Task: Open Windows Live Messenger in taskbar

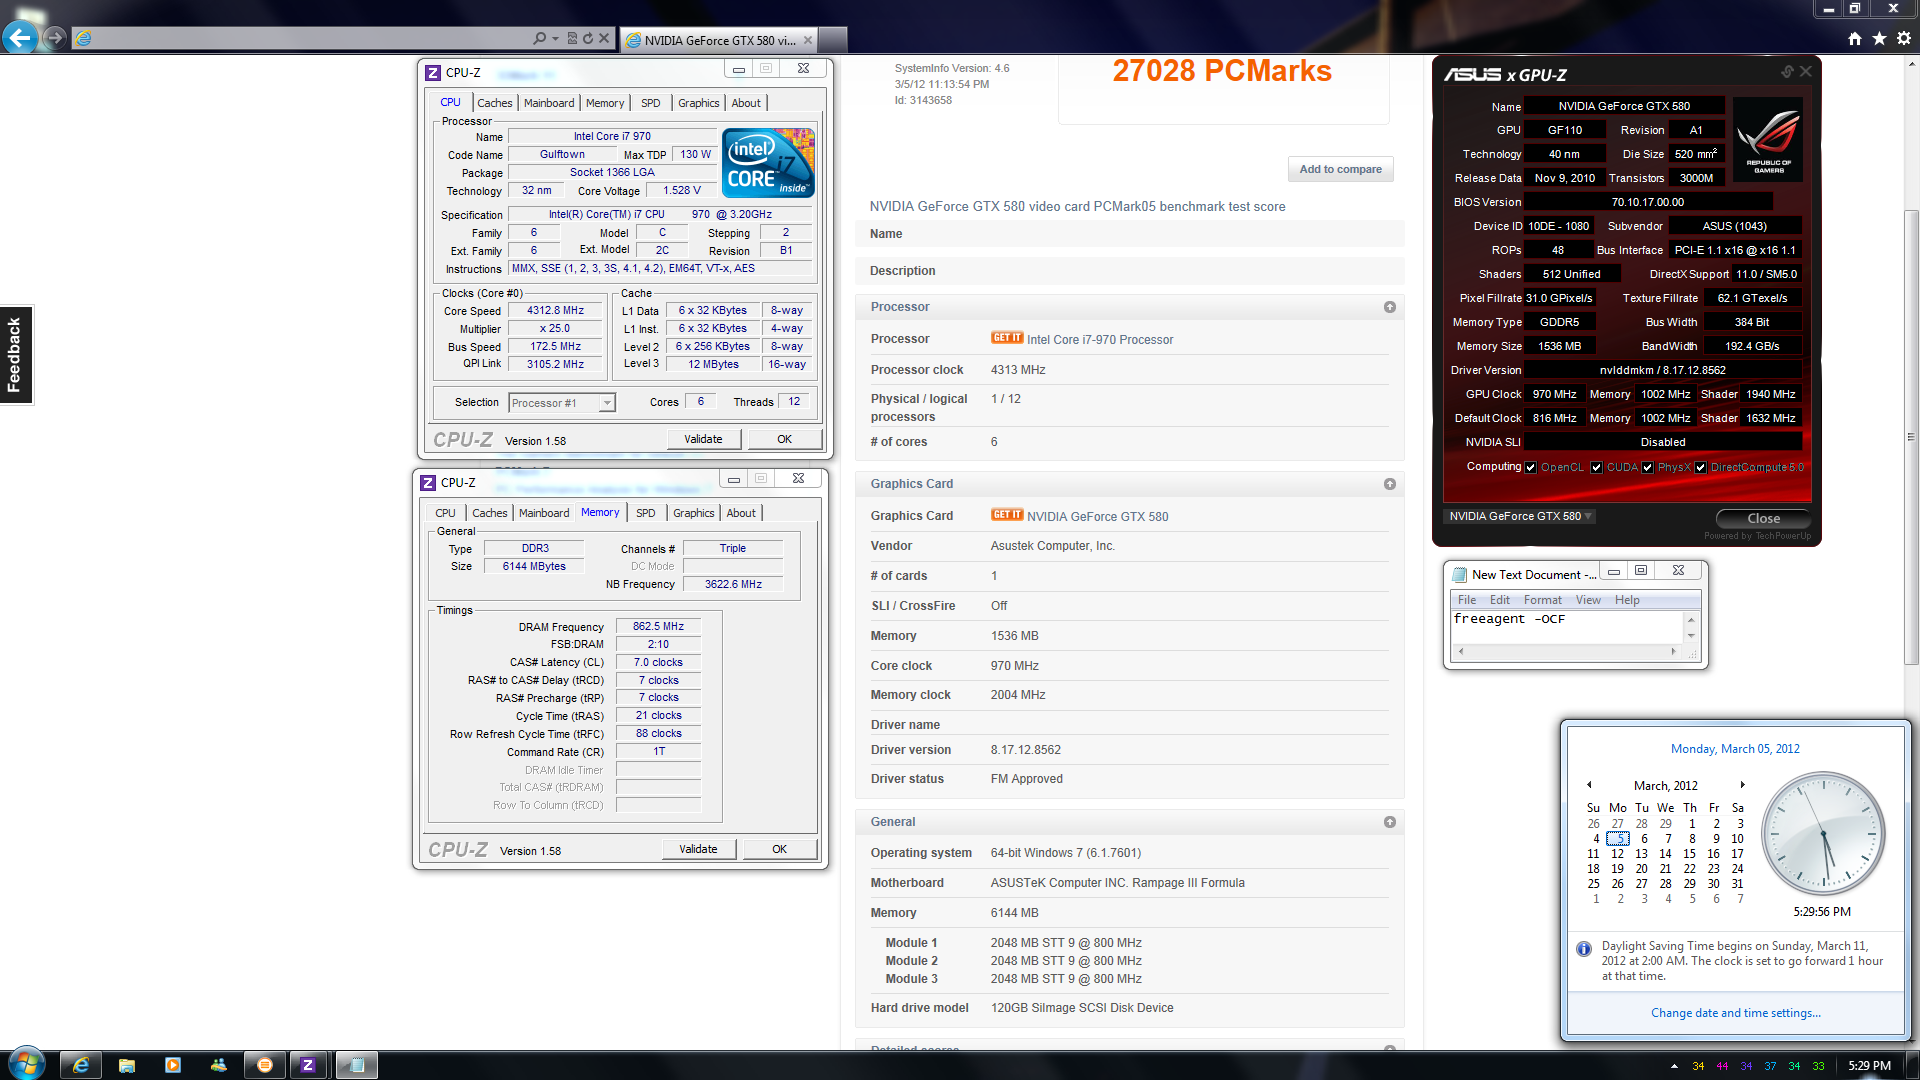Action: (x=219, y=1065)
